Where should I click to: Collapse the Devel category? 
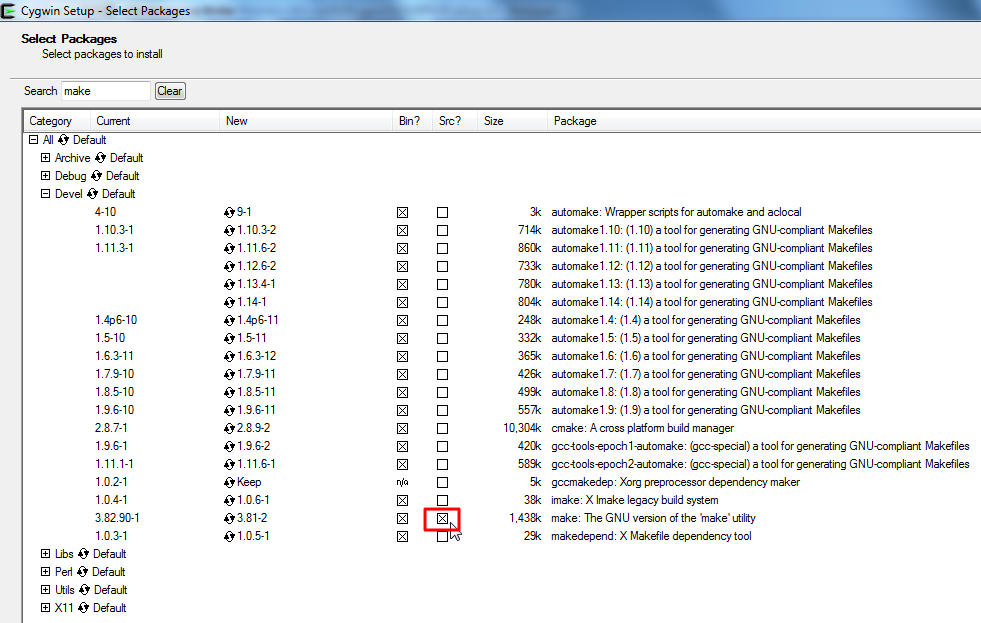[45, 194]
